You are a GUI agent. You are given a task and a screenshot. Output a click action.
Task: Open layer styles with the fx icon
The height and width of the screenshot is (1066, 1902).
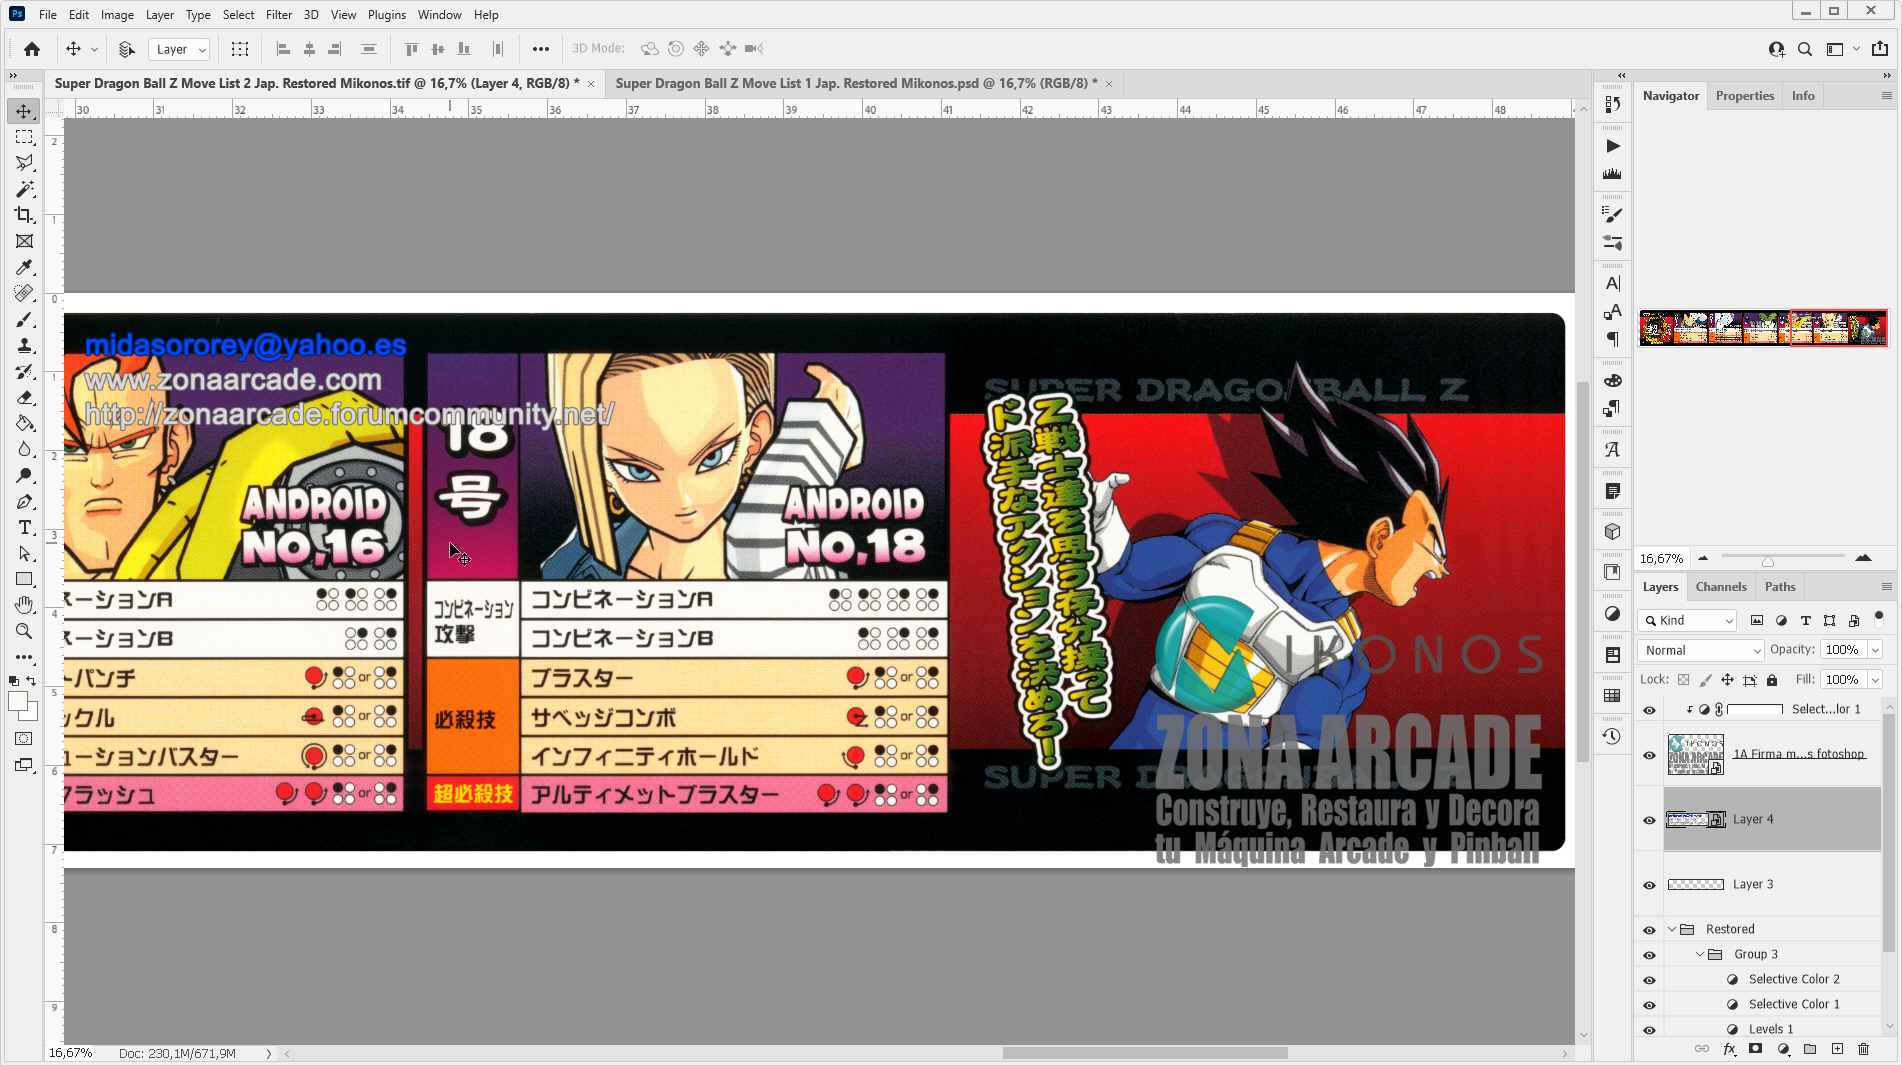tap(1729, 1049)
